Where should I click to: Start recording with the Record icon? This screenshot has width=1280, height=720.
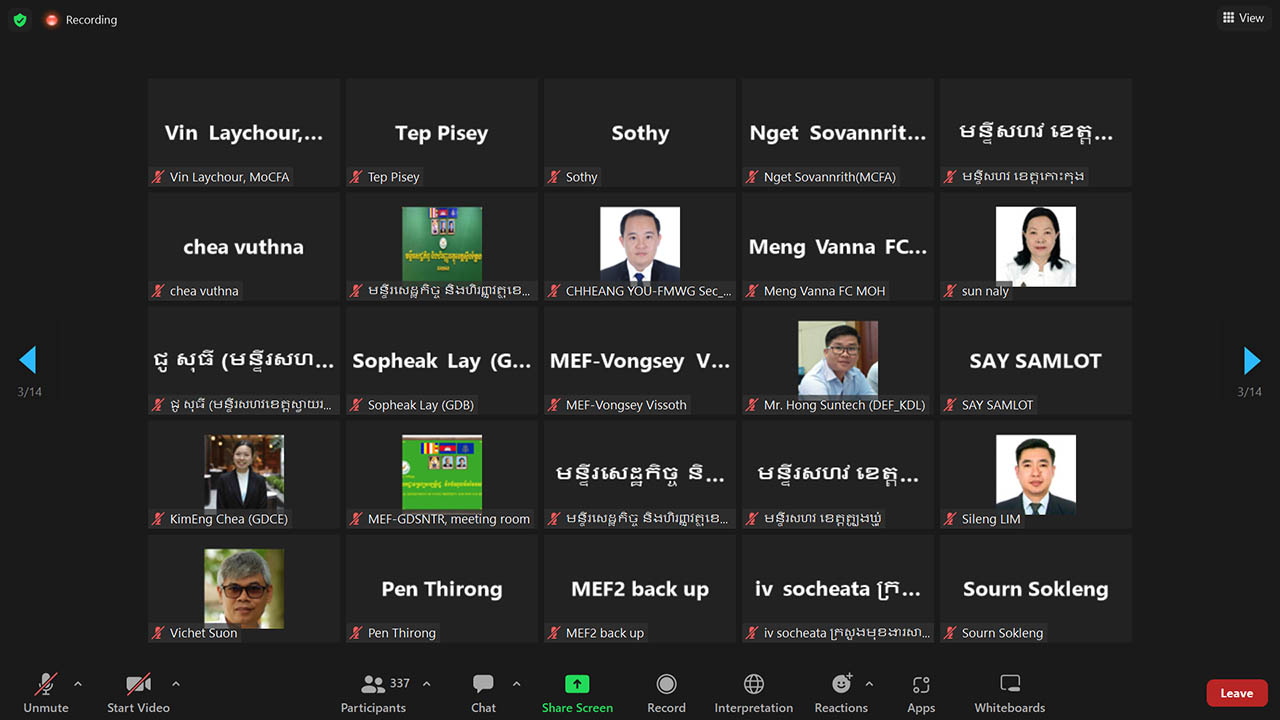[x=666, y=684]
